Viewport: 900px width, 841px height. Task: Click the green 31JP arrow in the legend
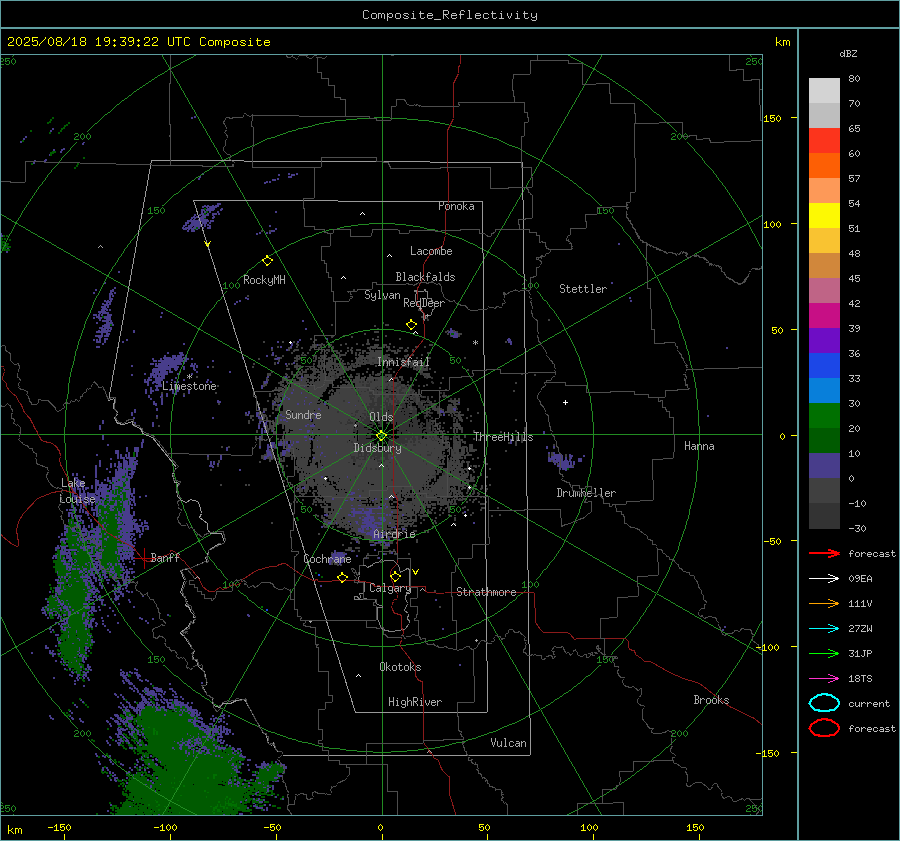[x=824, y=653]
